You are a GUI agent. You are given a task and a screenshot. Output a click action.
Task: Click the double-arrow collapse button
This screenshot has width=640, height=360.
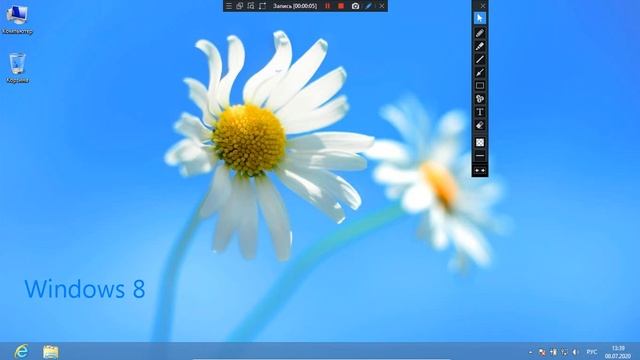pos(480,170)
